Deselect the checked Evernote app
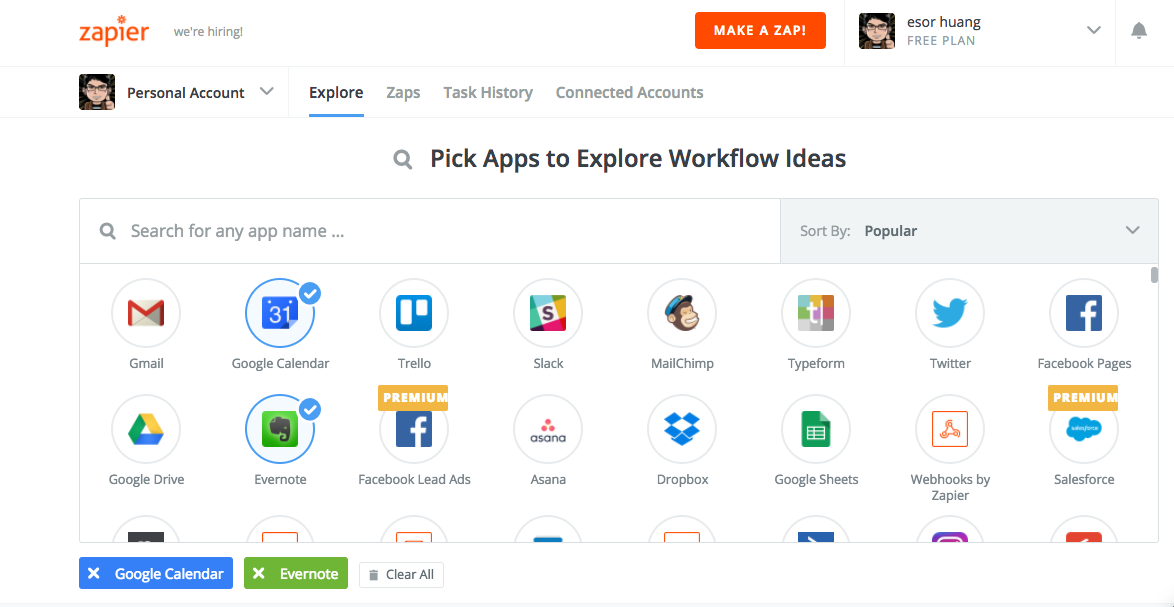The width and height of the screenshot is (1174, 607). coord(280,429)
